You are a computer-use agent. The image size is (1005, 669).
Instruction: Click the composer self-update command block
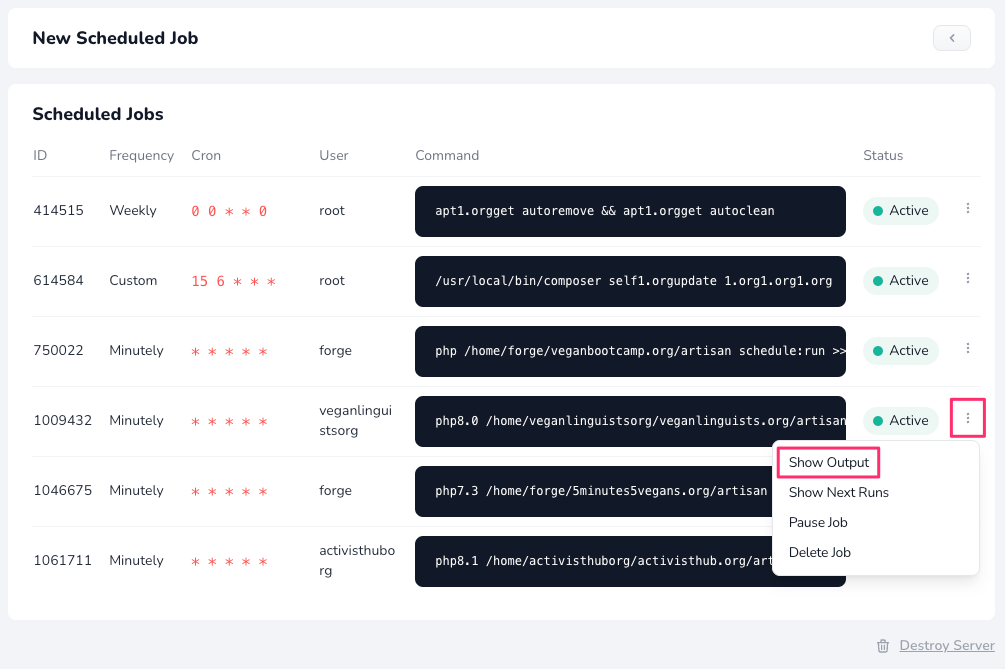629,281
